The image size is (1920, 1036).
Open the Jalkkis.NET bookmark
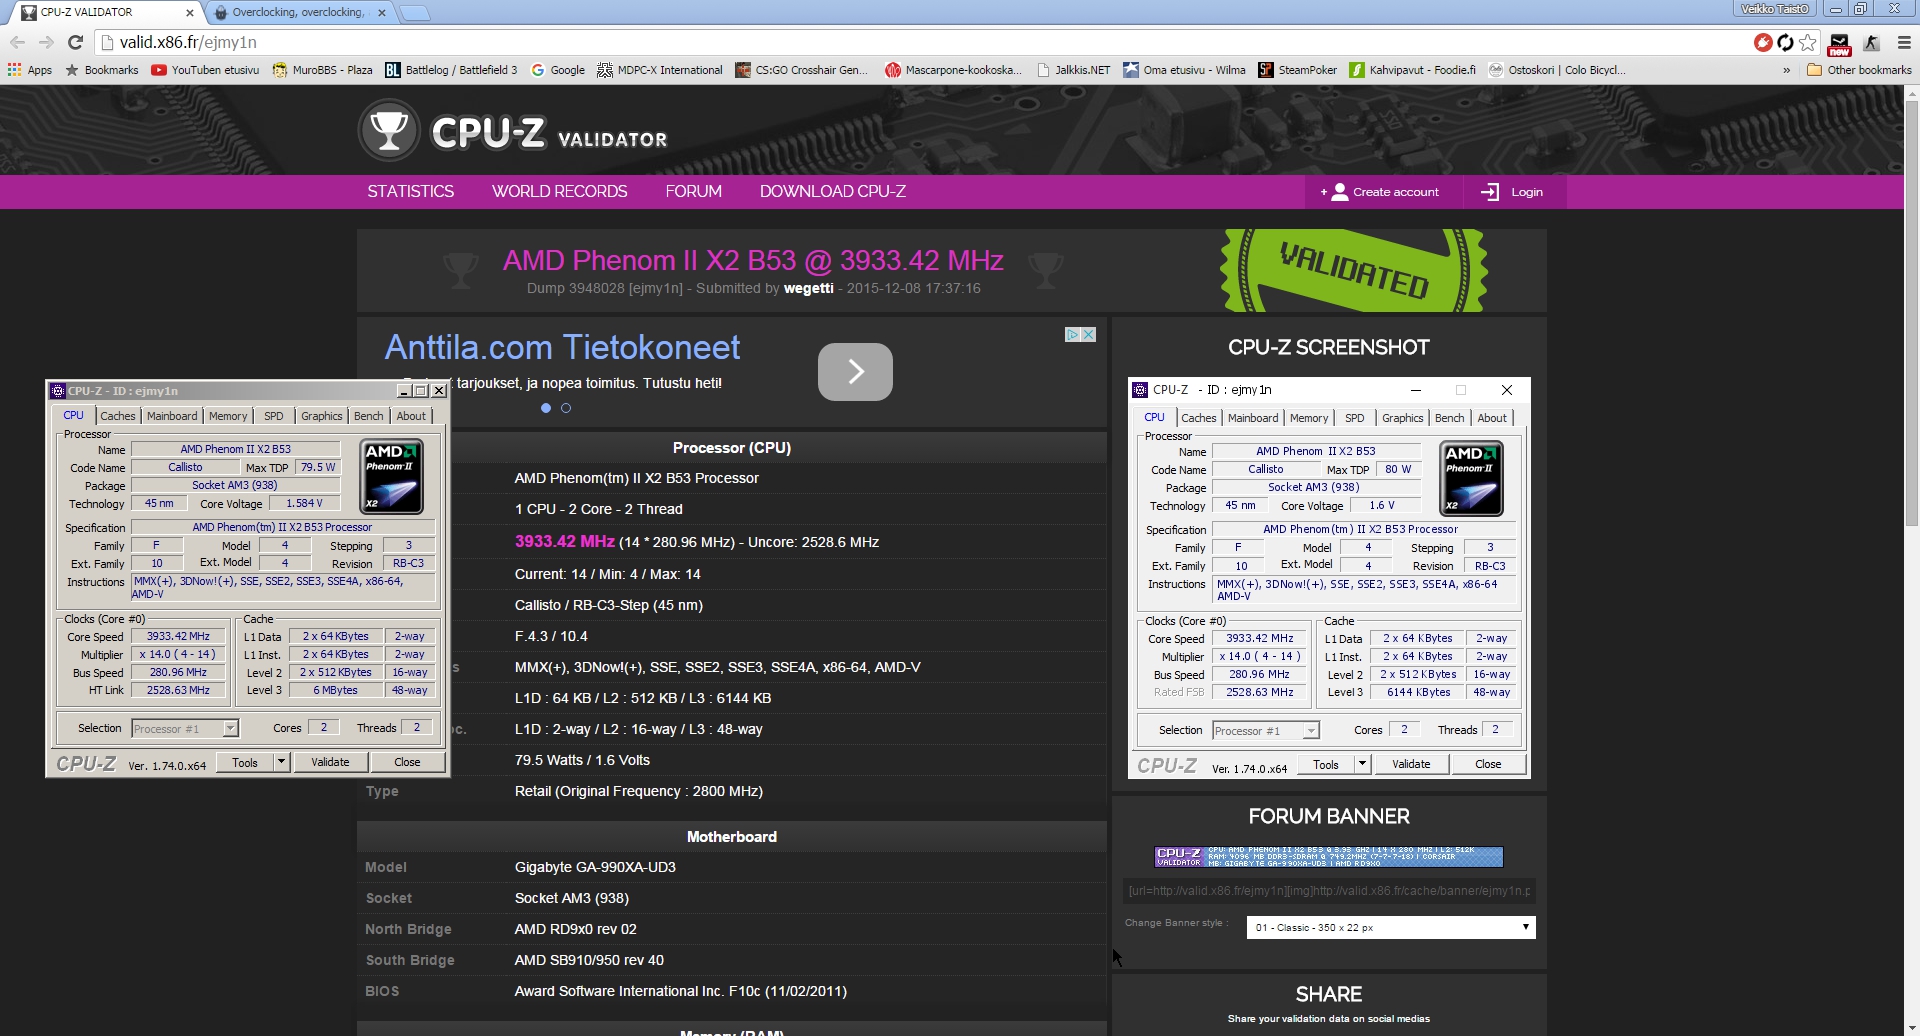(x=1074, y=70)
